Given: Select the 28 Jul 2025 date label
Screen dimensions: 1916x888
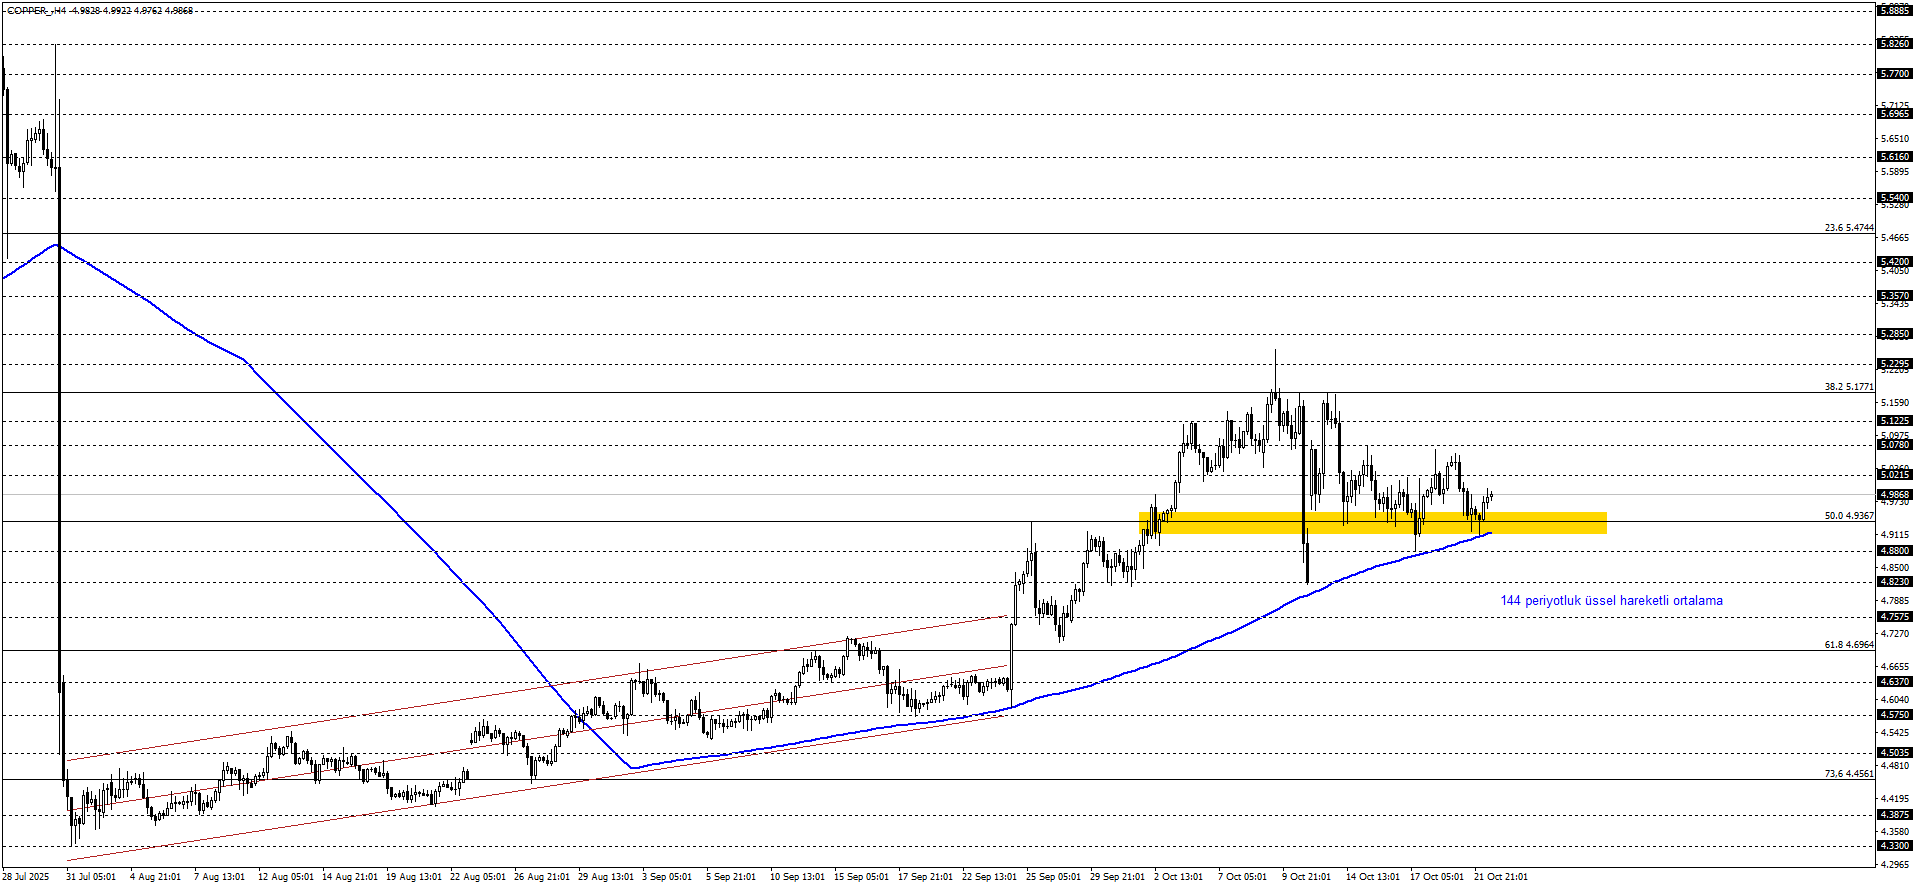Looking at the screenshot, I should pyautogui.click(x=26, y=877).
